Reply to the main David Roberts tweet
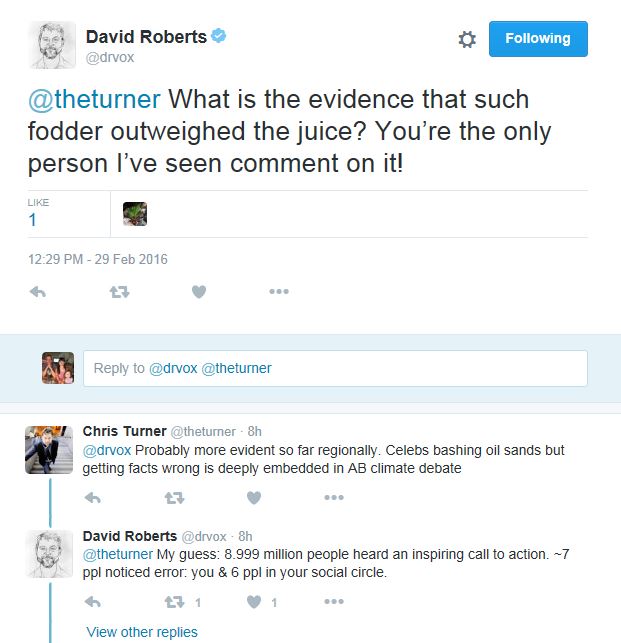This screenshot has height=643, width=621. point(38,292)
